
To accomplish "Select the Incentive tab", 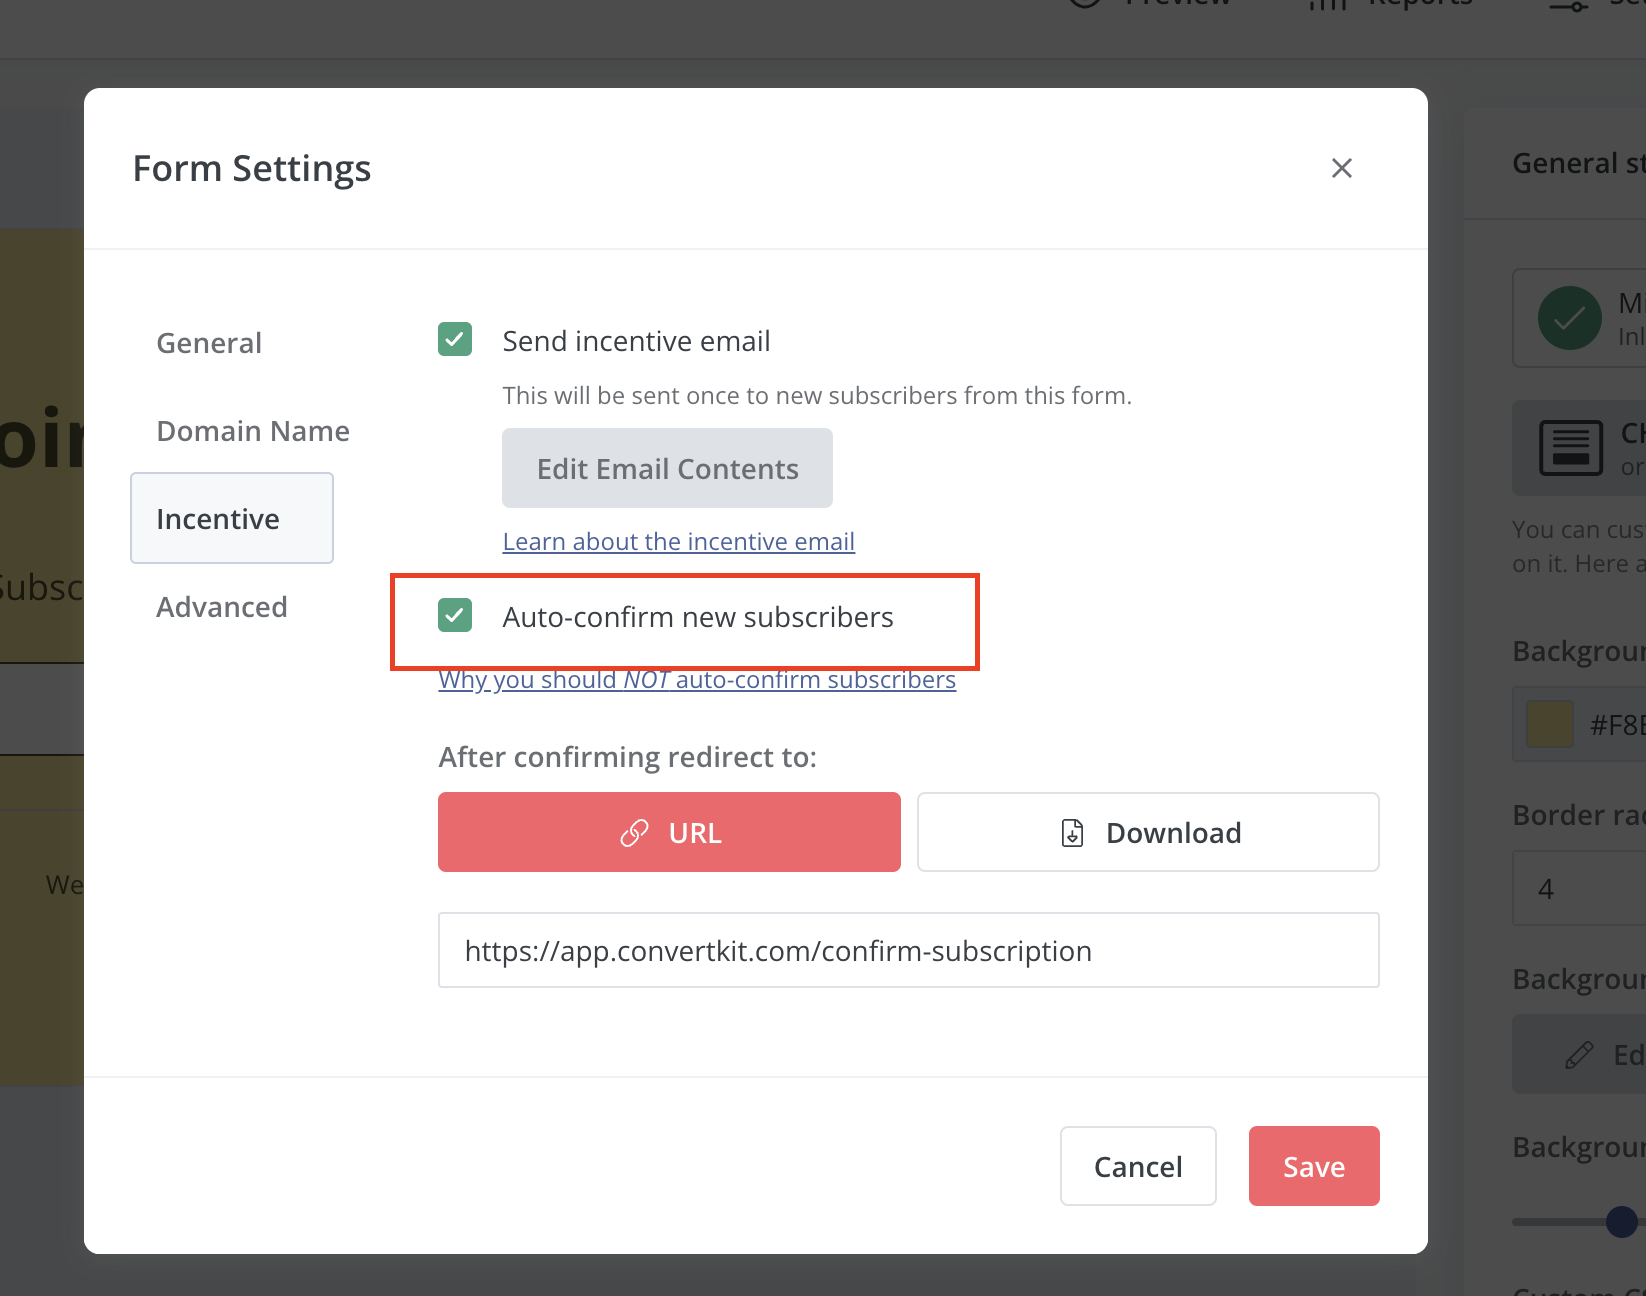I will point(217,518).
